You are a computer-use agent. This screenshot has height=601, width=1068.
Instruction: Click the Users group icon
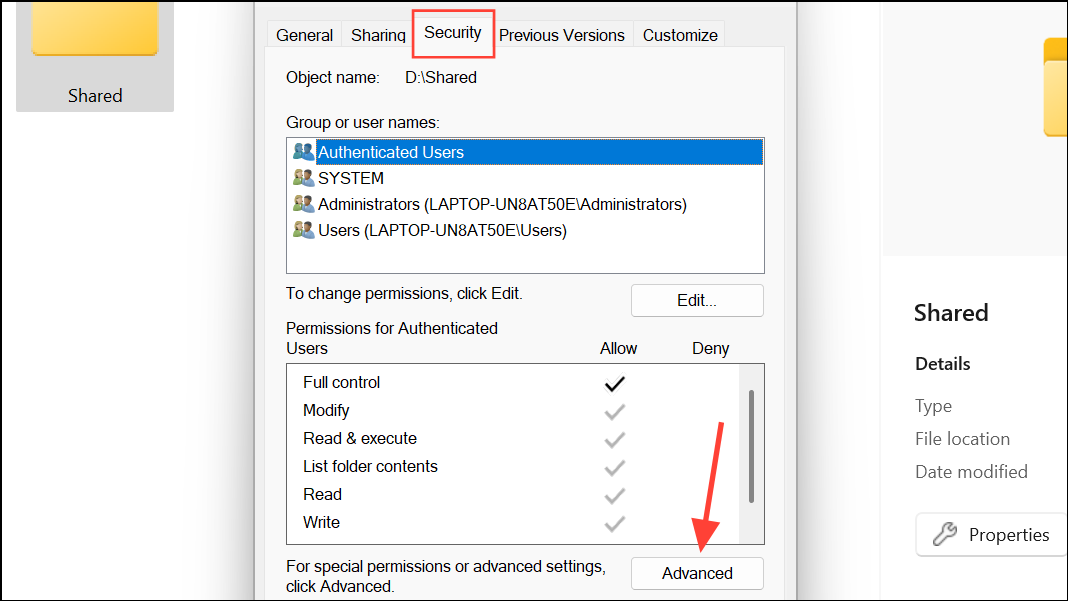(303, 230)
